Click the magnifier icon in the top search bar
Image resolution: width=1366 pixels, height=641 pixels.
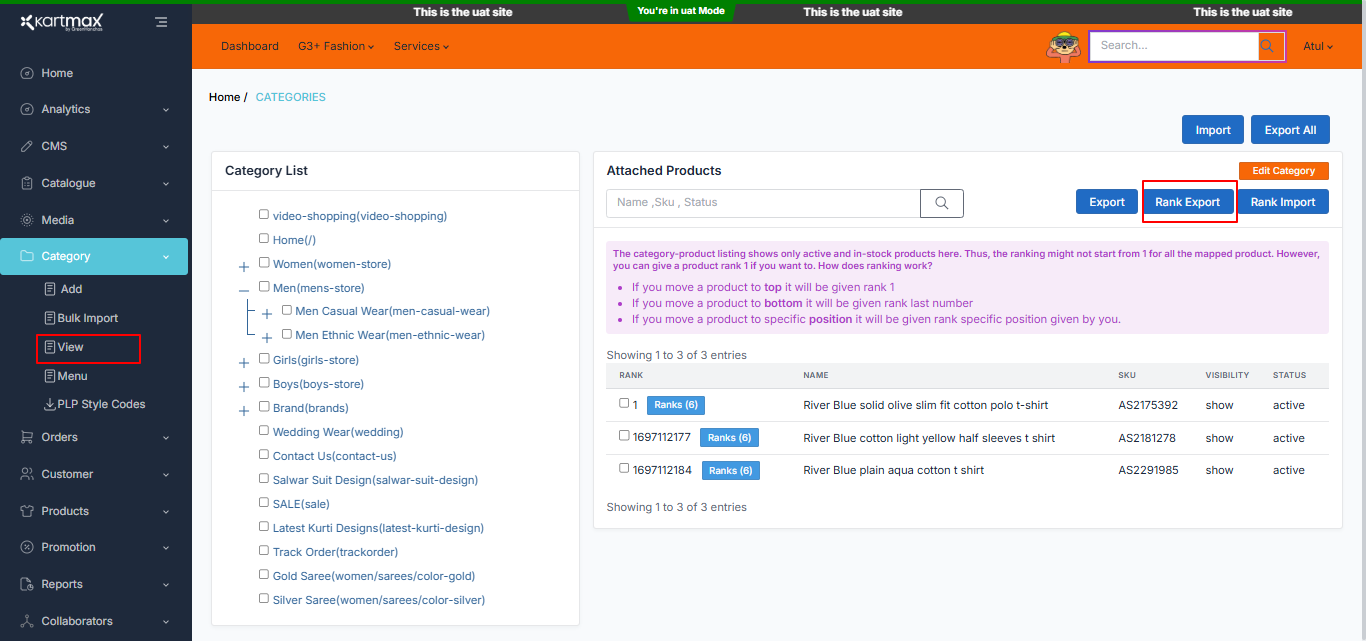click(1268, 46)
